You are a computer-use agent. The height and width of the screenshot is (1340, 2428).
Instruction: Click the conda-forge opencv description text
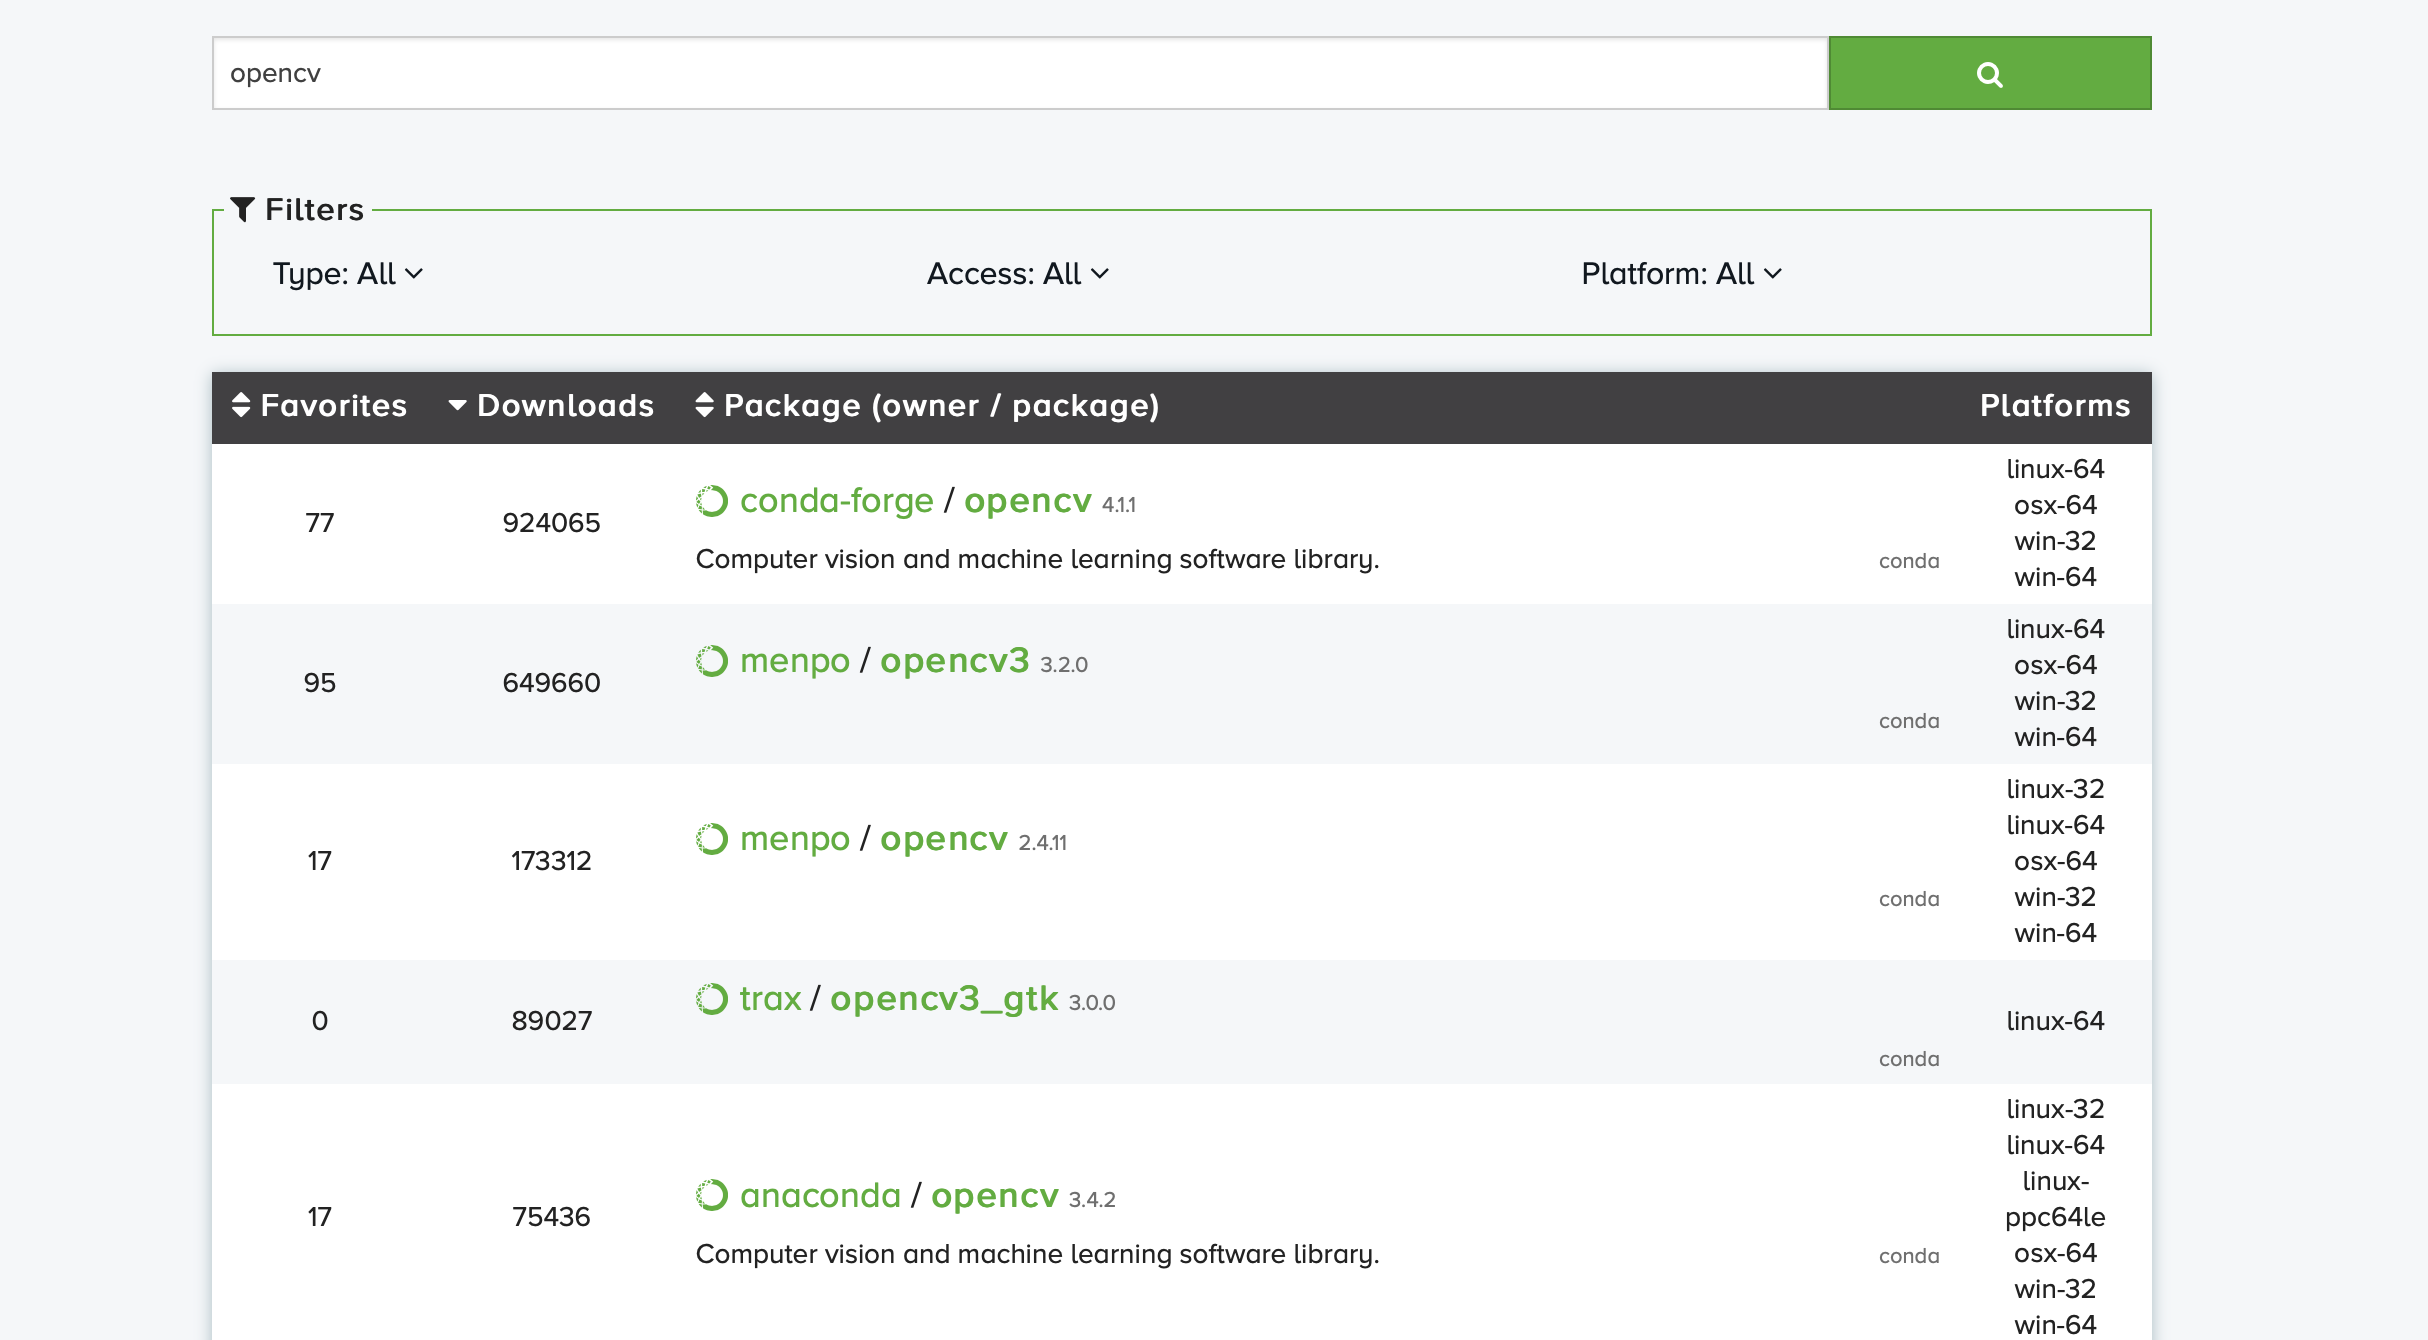coord(1037,559)
